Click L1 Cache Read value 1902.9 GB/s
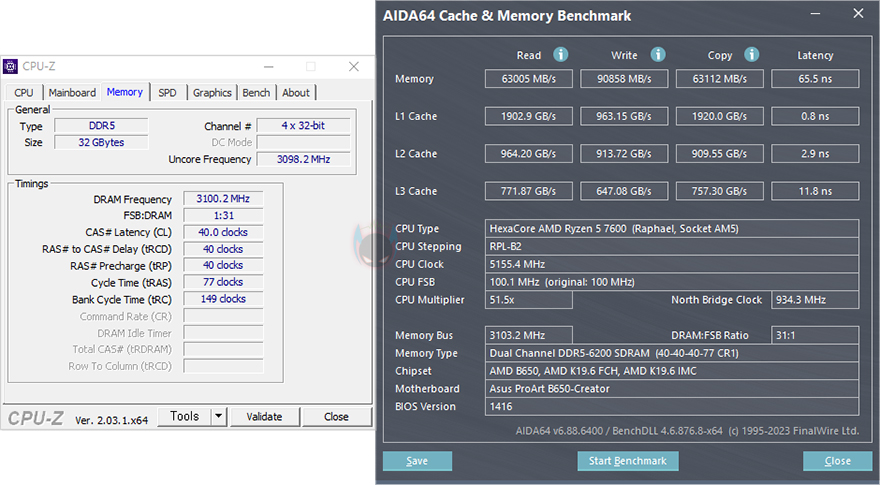This screenshot has height=485, width=880. pos(529,116)
